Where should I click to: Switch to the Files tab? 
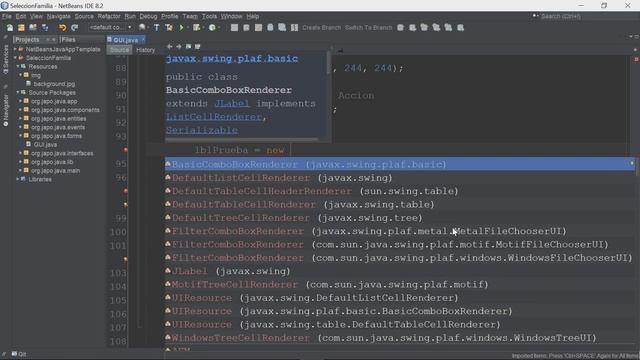(68, 40)
